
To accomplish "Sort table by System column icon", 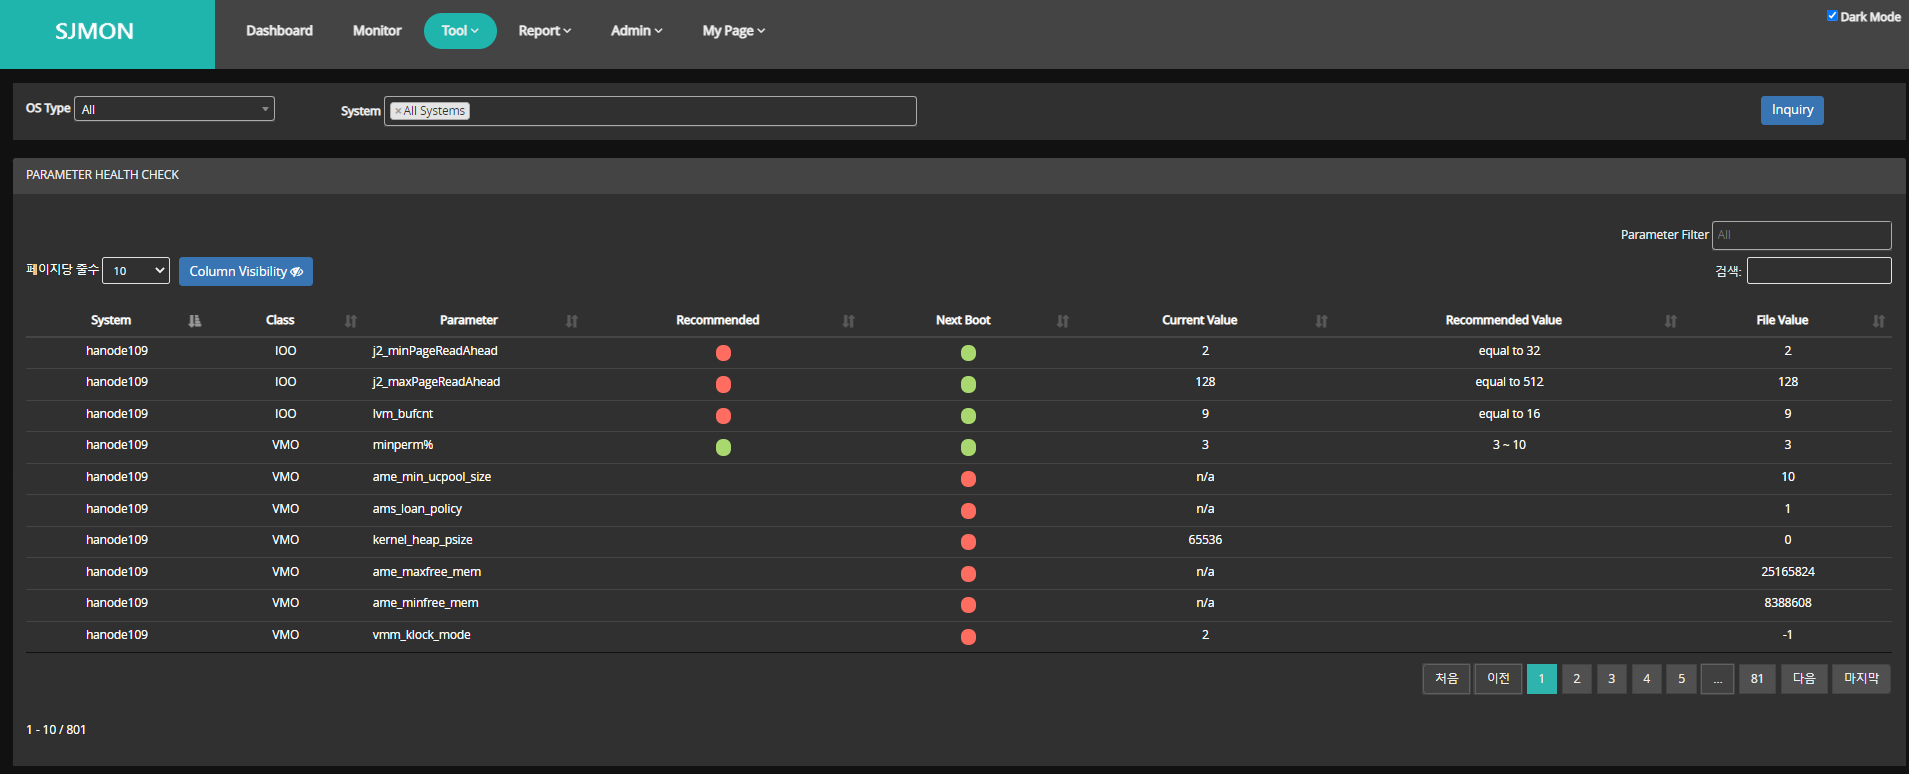I will point(194,321).
